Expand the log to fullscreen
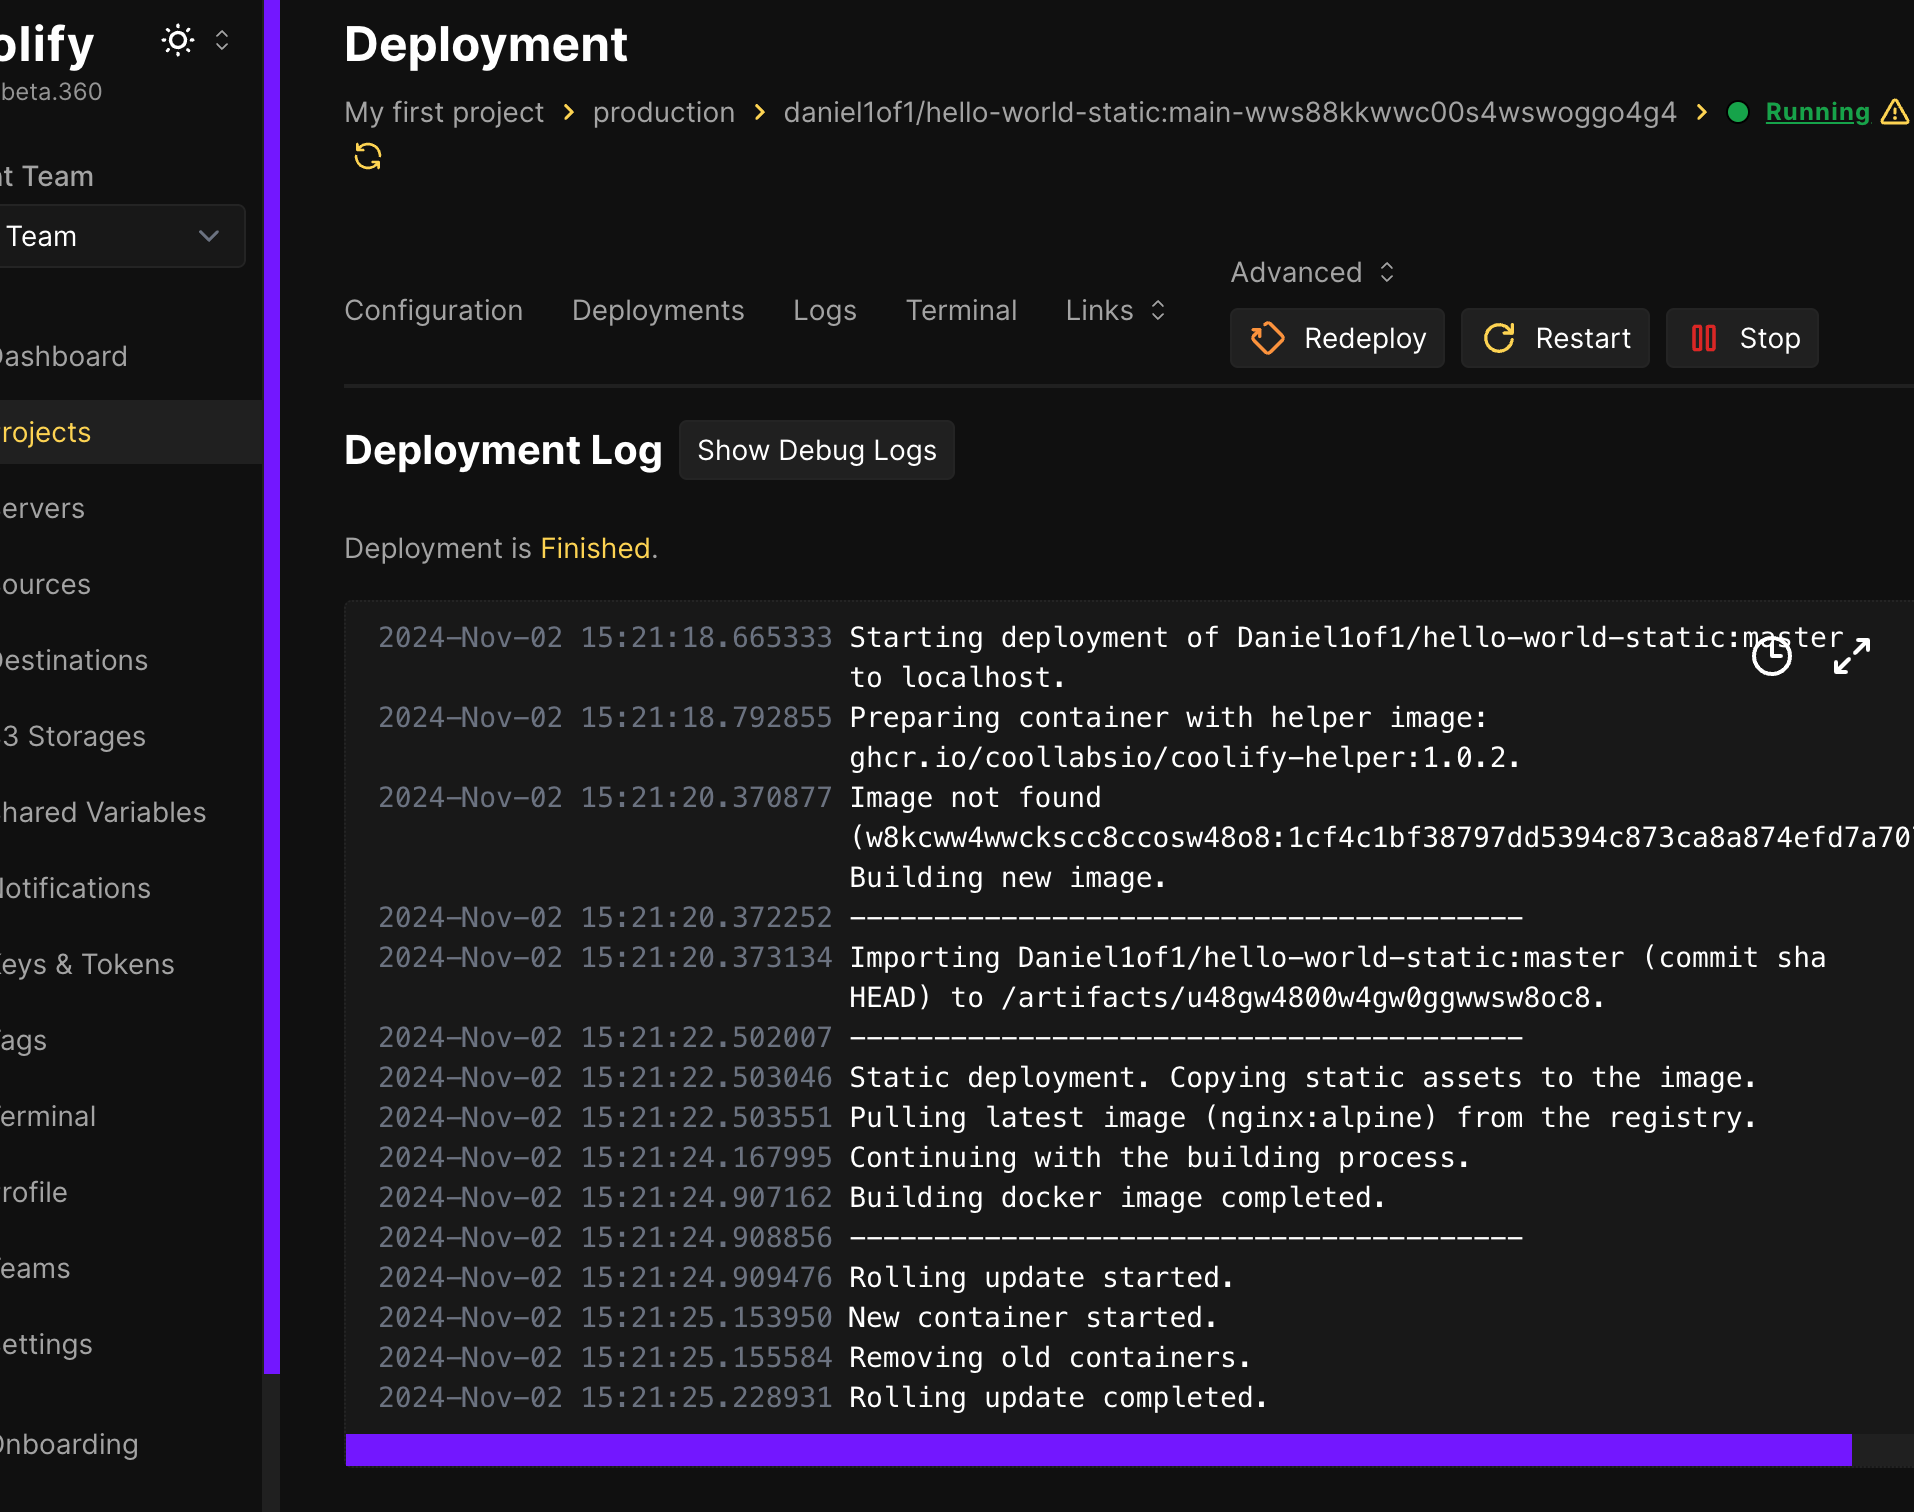The height and width of the screenshot is (1512, 1914). click(x=1852, y=656)
